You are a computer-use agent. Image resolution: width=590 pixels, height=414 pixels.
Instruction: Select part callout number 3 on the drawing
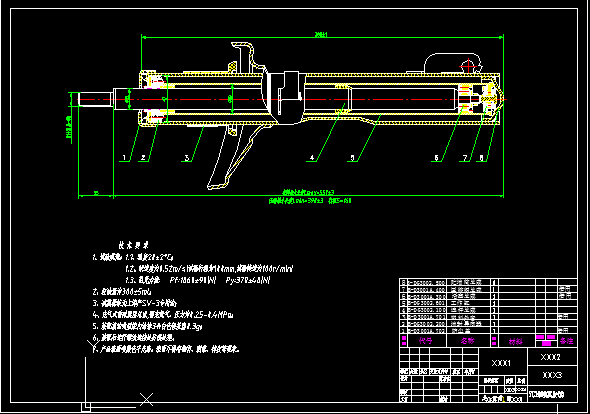click(186, 158)
